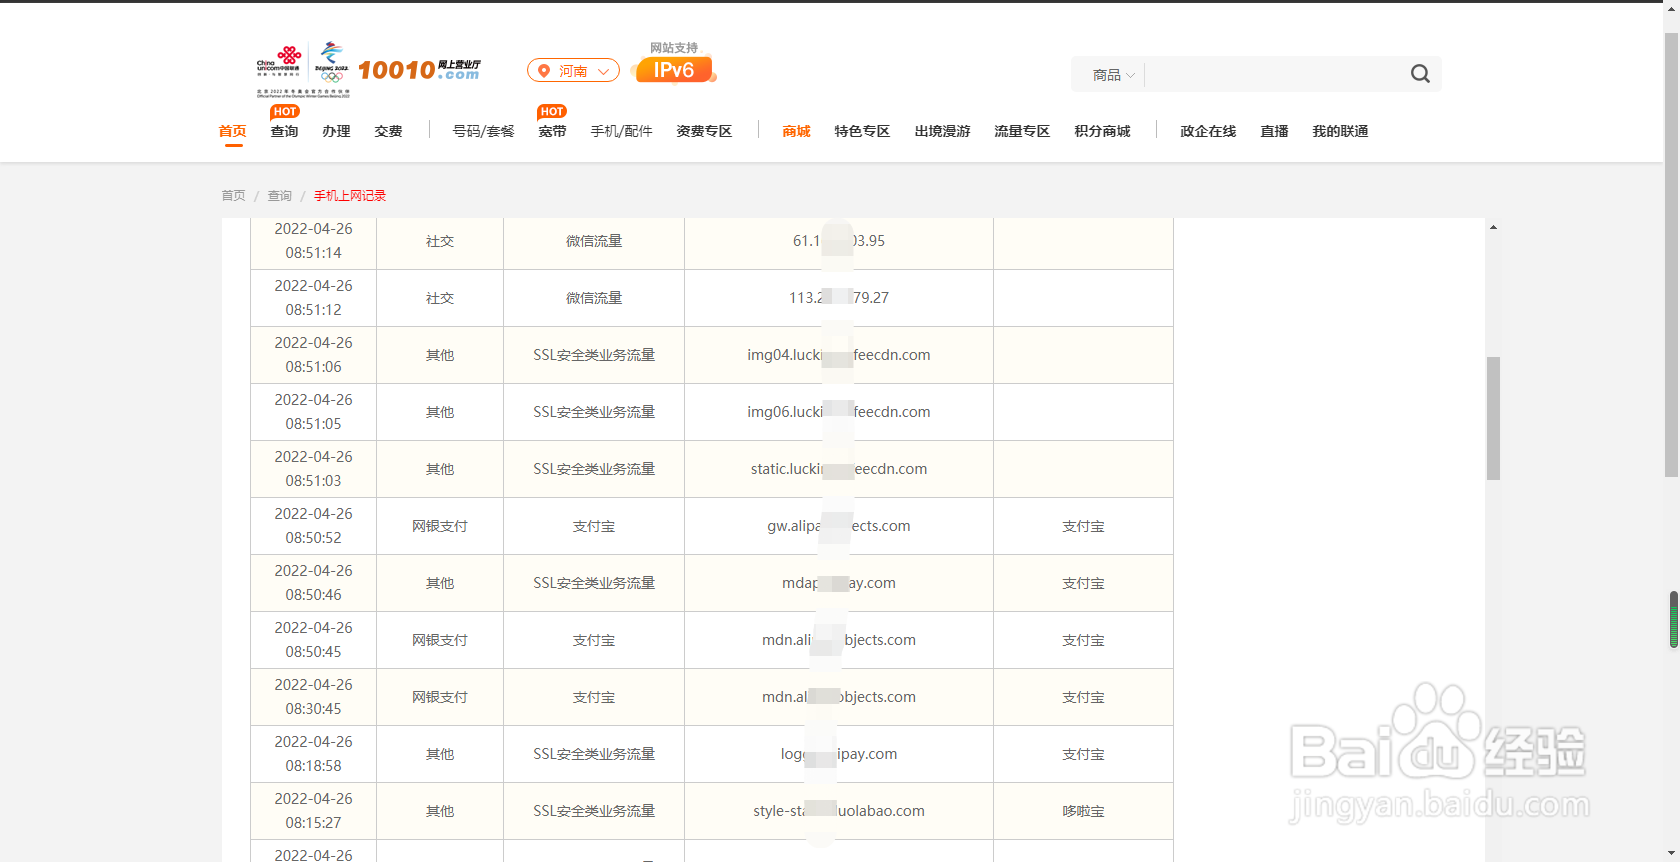Click the inner table scrollbar thumb
The image size is (1680, 862).
[1493, 418]
